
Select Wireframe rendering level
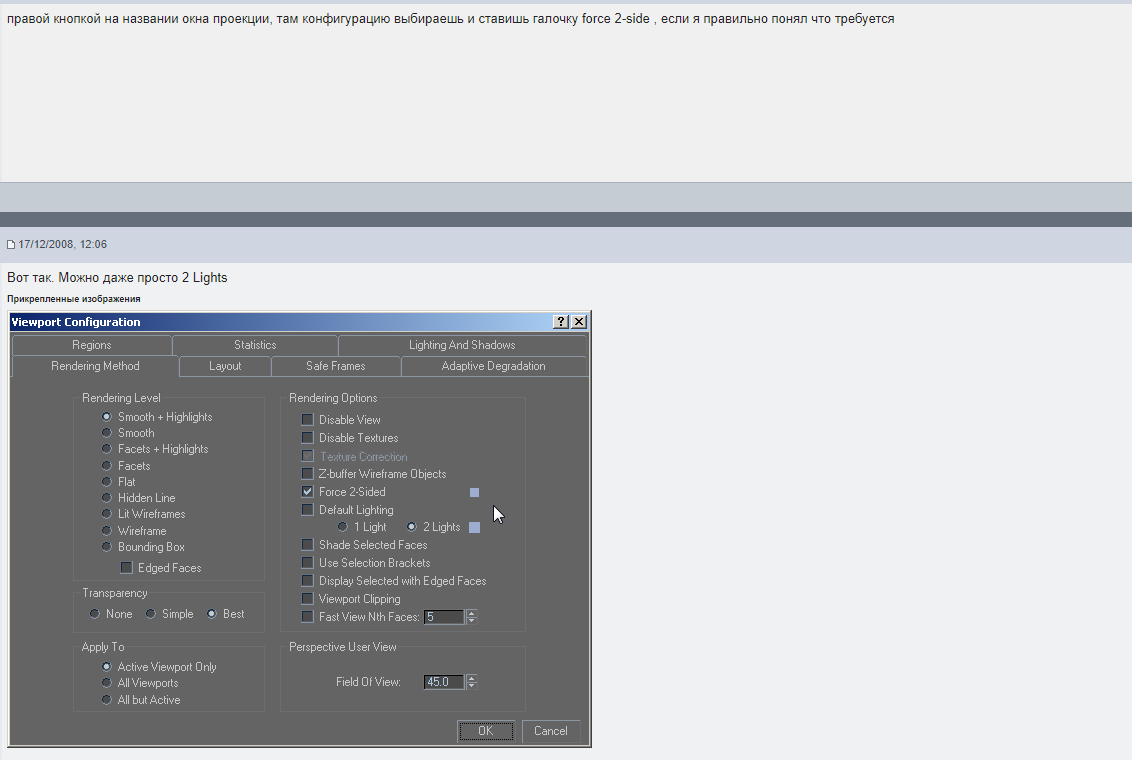tap(107, 531)
